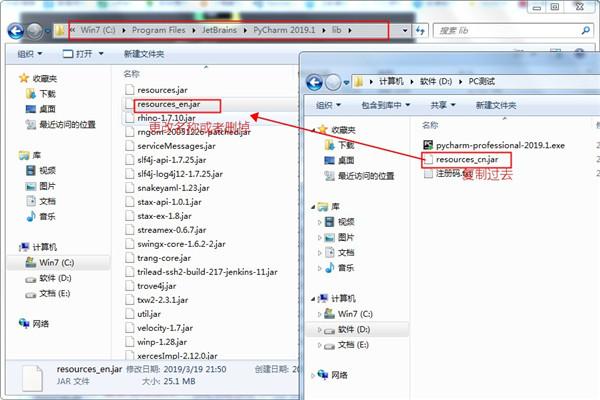Expand the 视频 library node in right window
The image size is (600, 400).
click(x=320, y=222)
